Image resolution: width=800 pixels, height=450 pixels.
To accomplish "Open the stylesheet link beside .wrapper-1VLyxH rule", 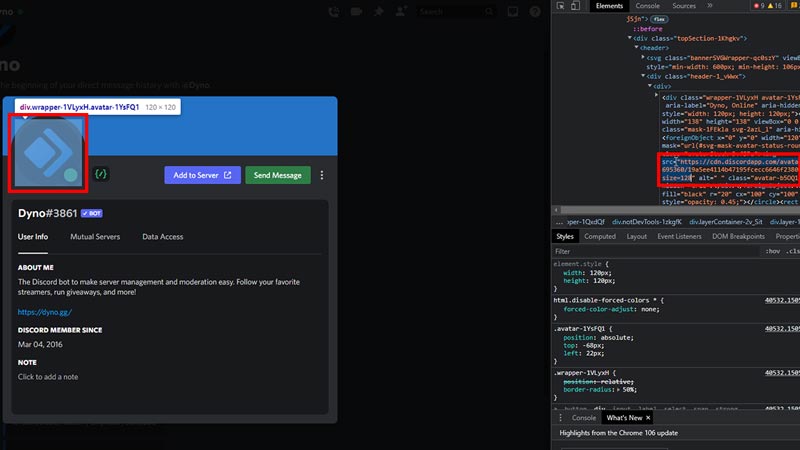I will 782,373.
